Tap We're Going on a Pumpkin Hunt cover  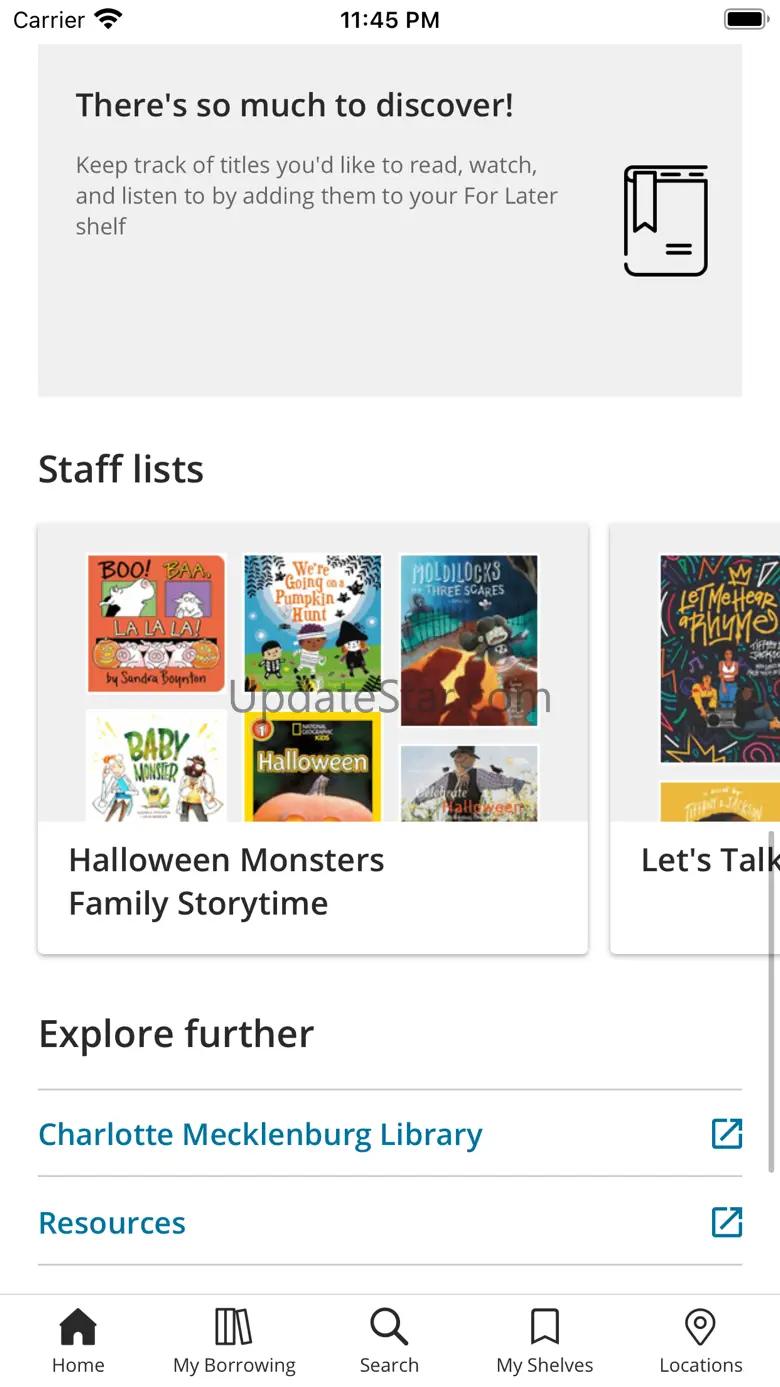point(312,624)
